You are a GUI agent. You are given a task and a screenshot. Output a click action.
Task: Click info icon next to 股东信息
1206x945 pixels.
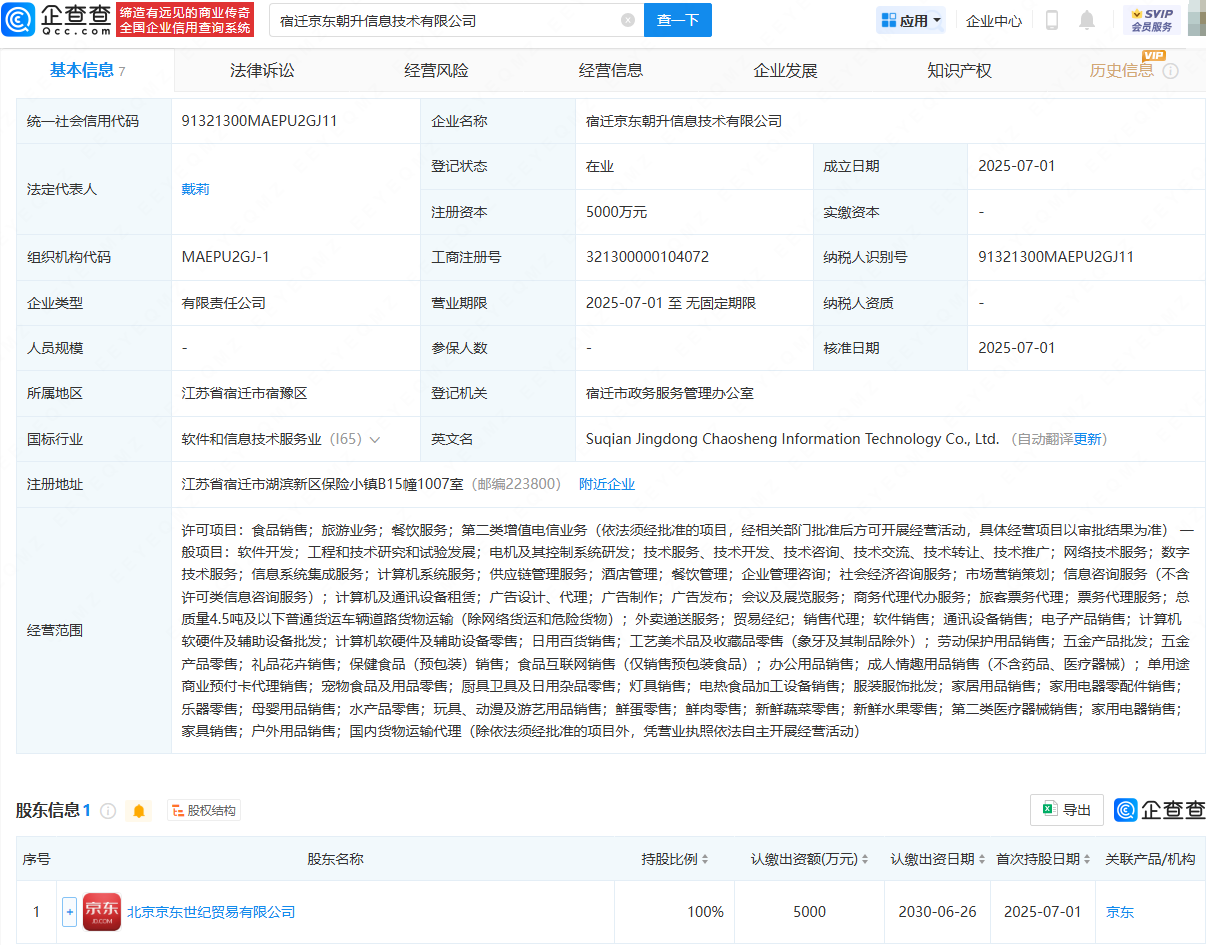click(108, 810)
